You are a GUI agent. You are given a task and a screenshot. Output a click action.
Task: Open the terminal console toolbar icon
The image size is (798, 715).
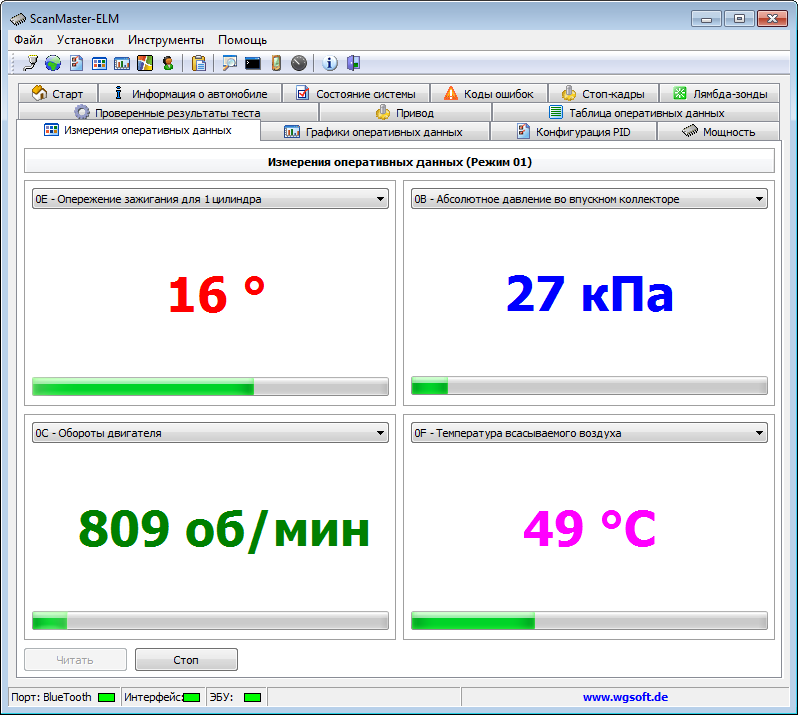pos(253,63)
